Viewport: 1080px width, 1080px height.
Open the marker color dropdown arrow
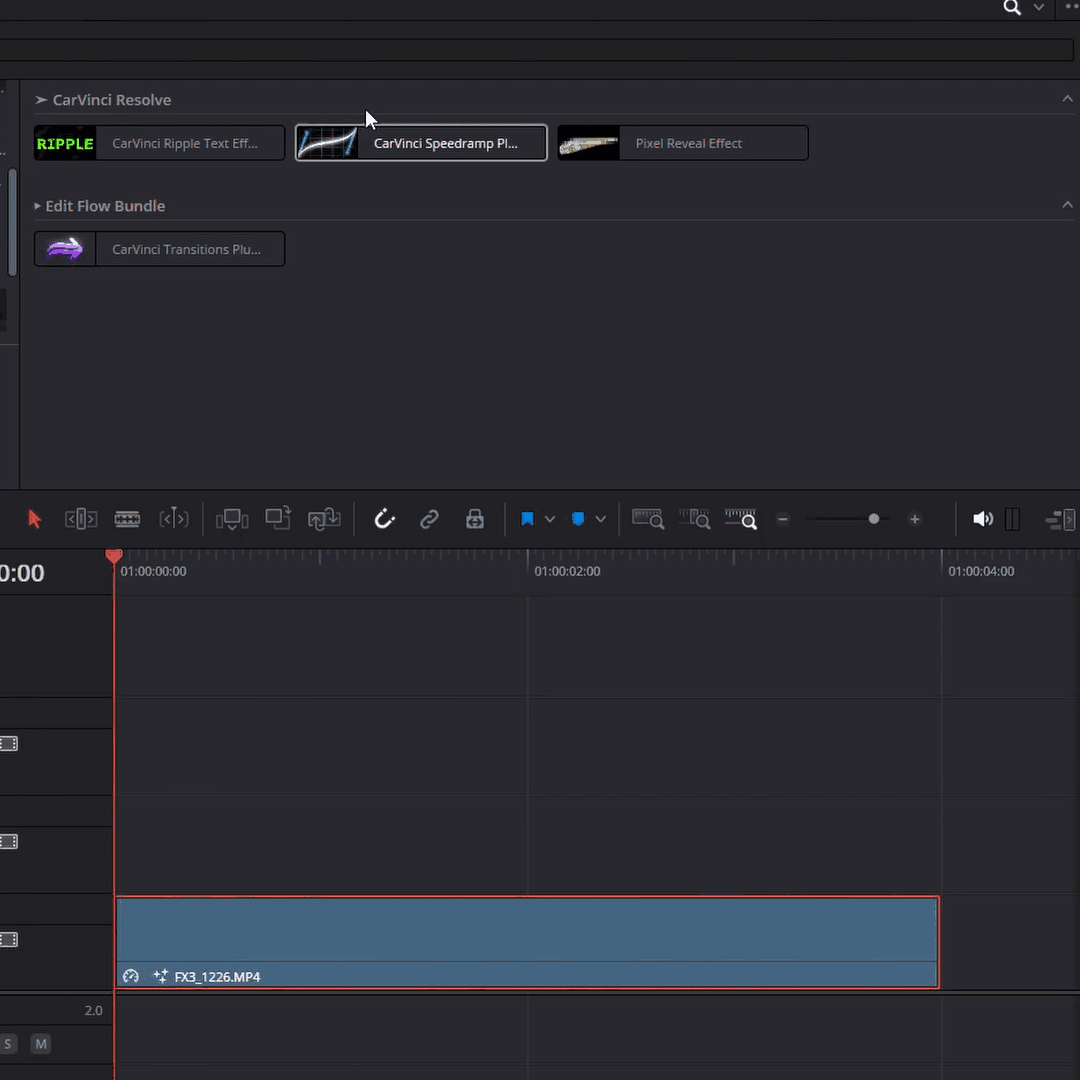point(600,519)
